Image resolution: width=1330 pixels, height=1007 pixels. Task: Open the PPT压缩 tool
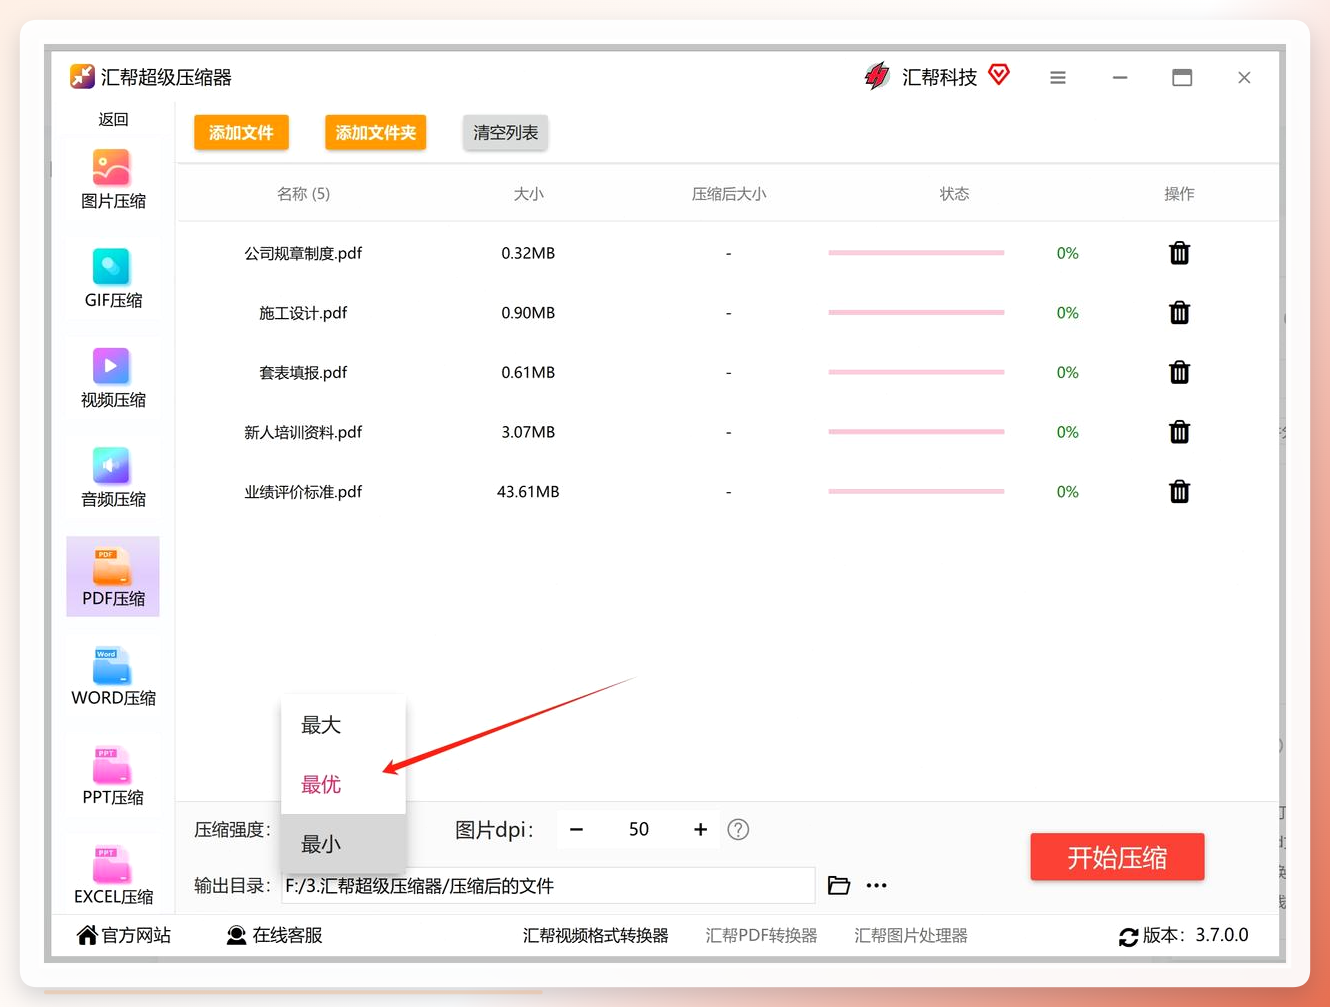113,776
